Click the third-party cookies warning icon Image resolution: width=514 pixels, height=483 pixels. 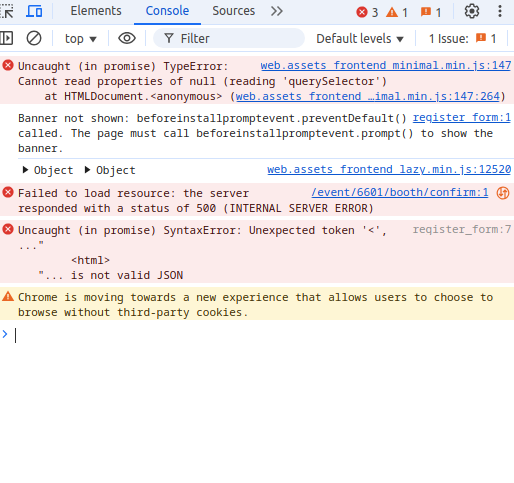click(x=8, y=296)
